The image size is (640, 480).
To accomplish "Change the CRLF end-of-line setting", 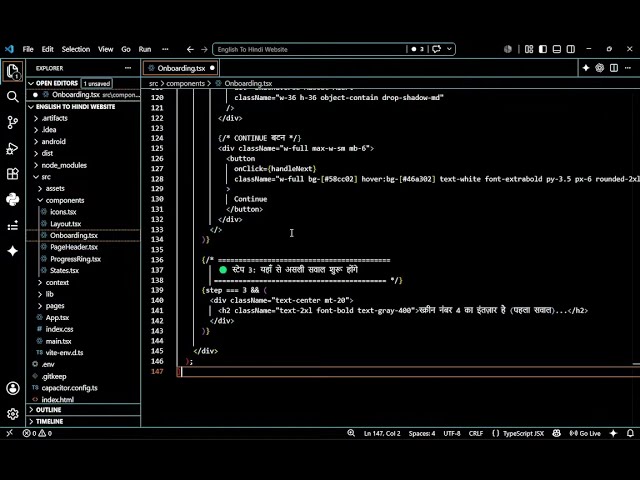I will pos(476,433).
